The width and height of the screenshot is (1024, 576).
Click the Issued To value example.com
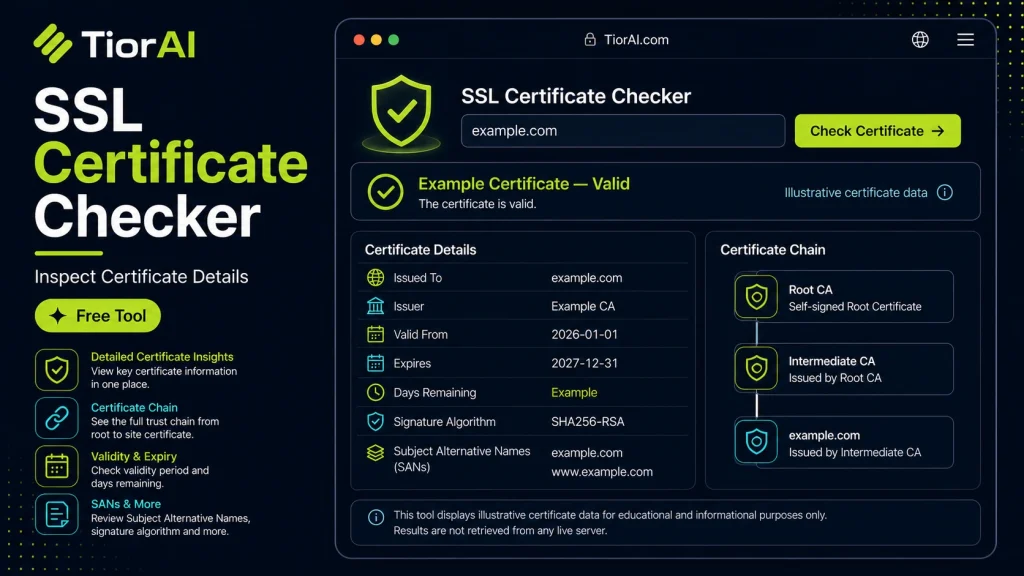(586, 278)
